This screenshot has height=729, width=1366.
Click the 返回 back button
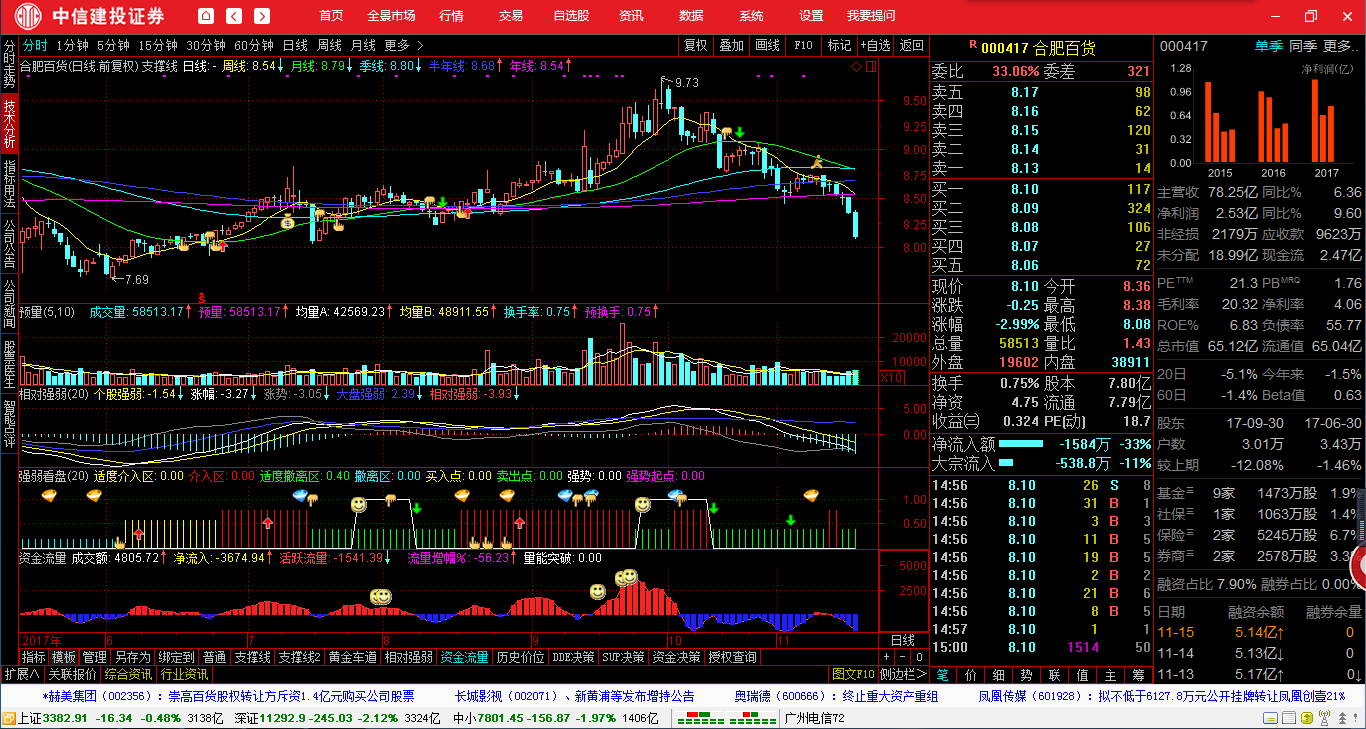click(911, 45)
